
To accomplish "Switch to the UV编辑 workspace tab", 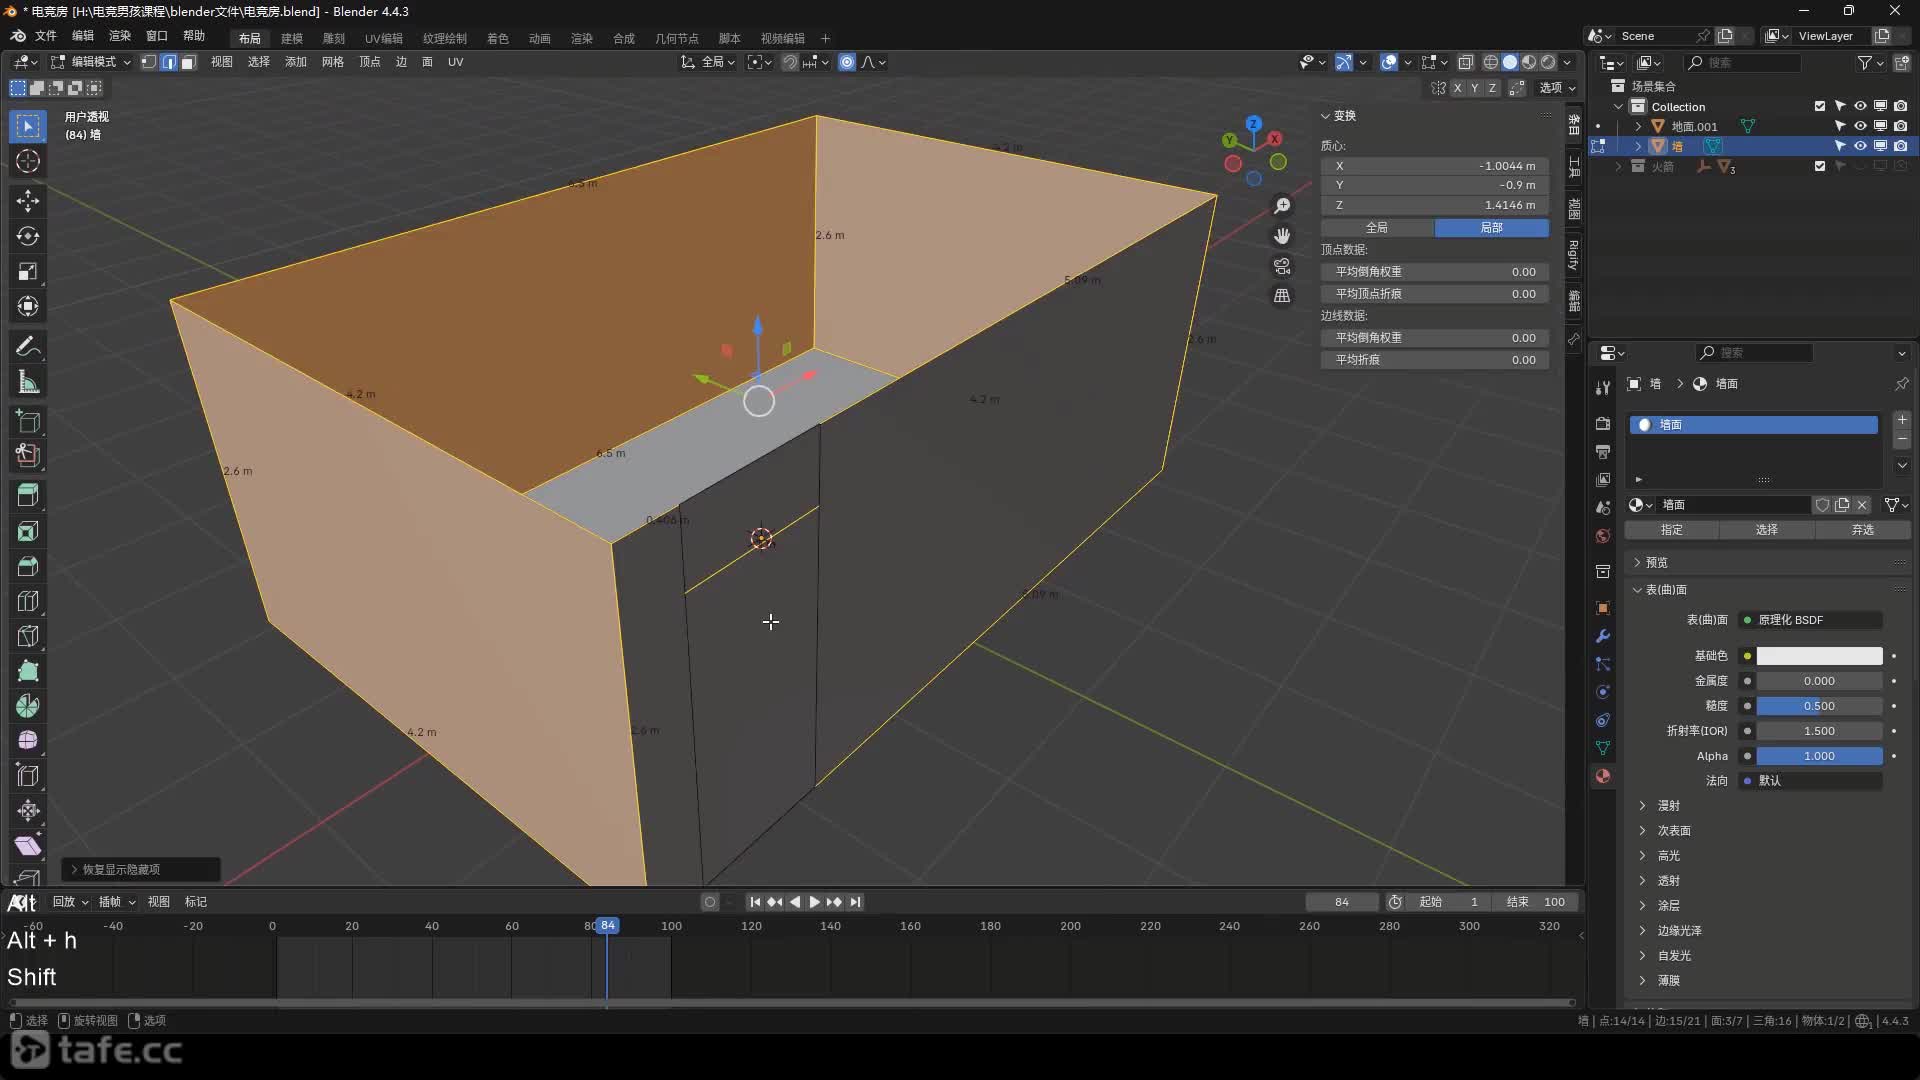I will click(x=383, y=38).
